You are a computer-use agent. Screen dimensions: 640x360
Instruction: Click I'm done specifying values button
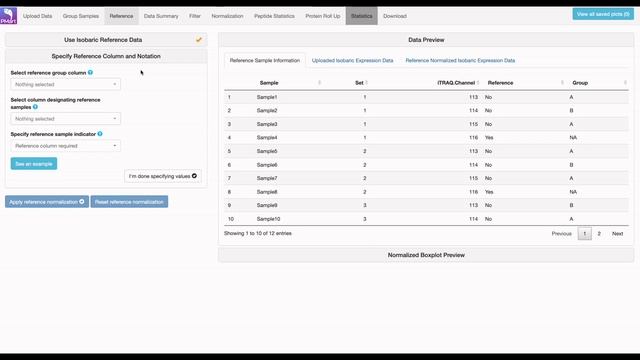(x=162, y=176)
